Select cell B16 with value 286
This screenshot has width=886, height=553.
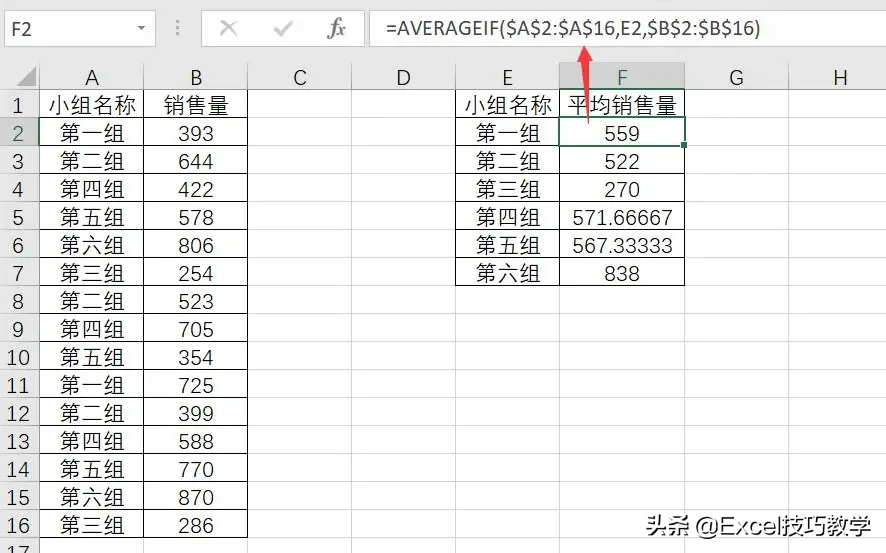(x=196, y=525)
